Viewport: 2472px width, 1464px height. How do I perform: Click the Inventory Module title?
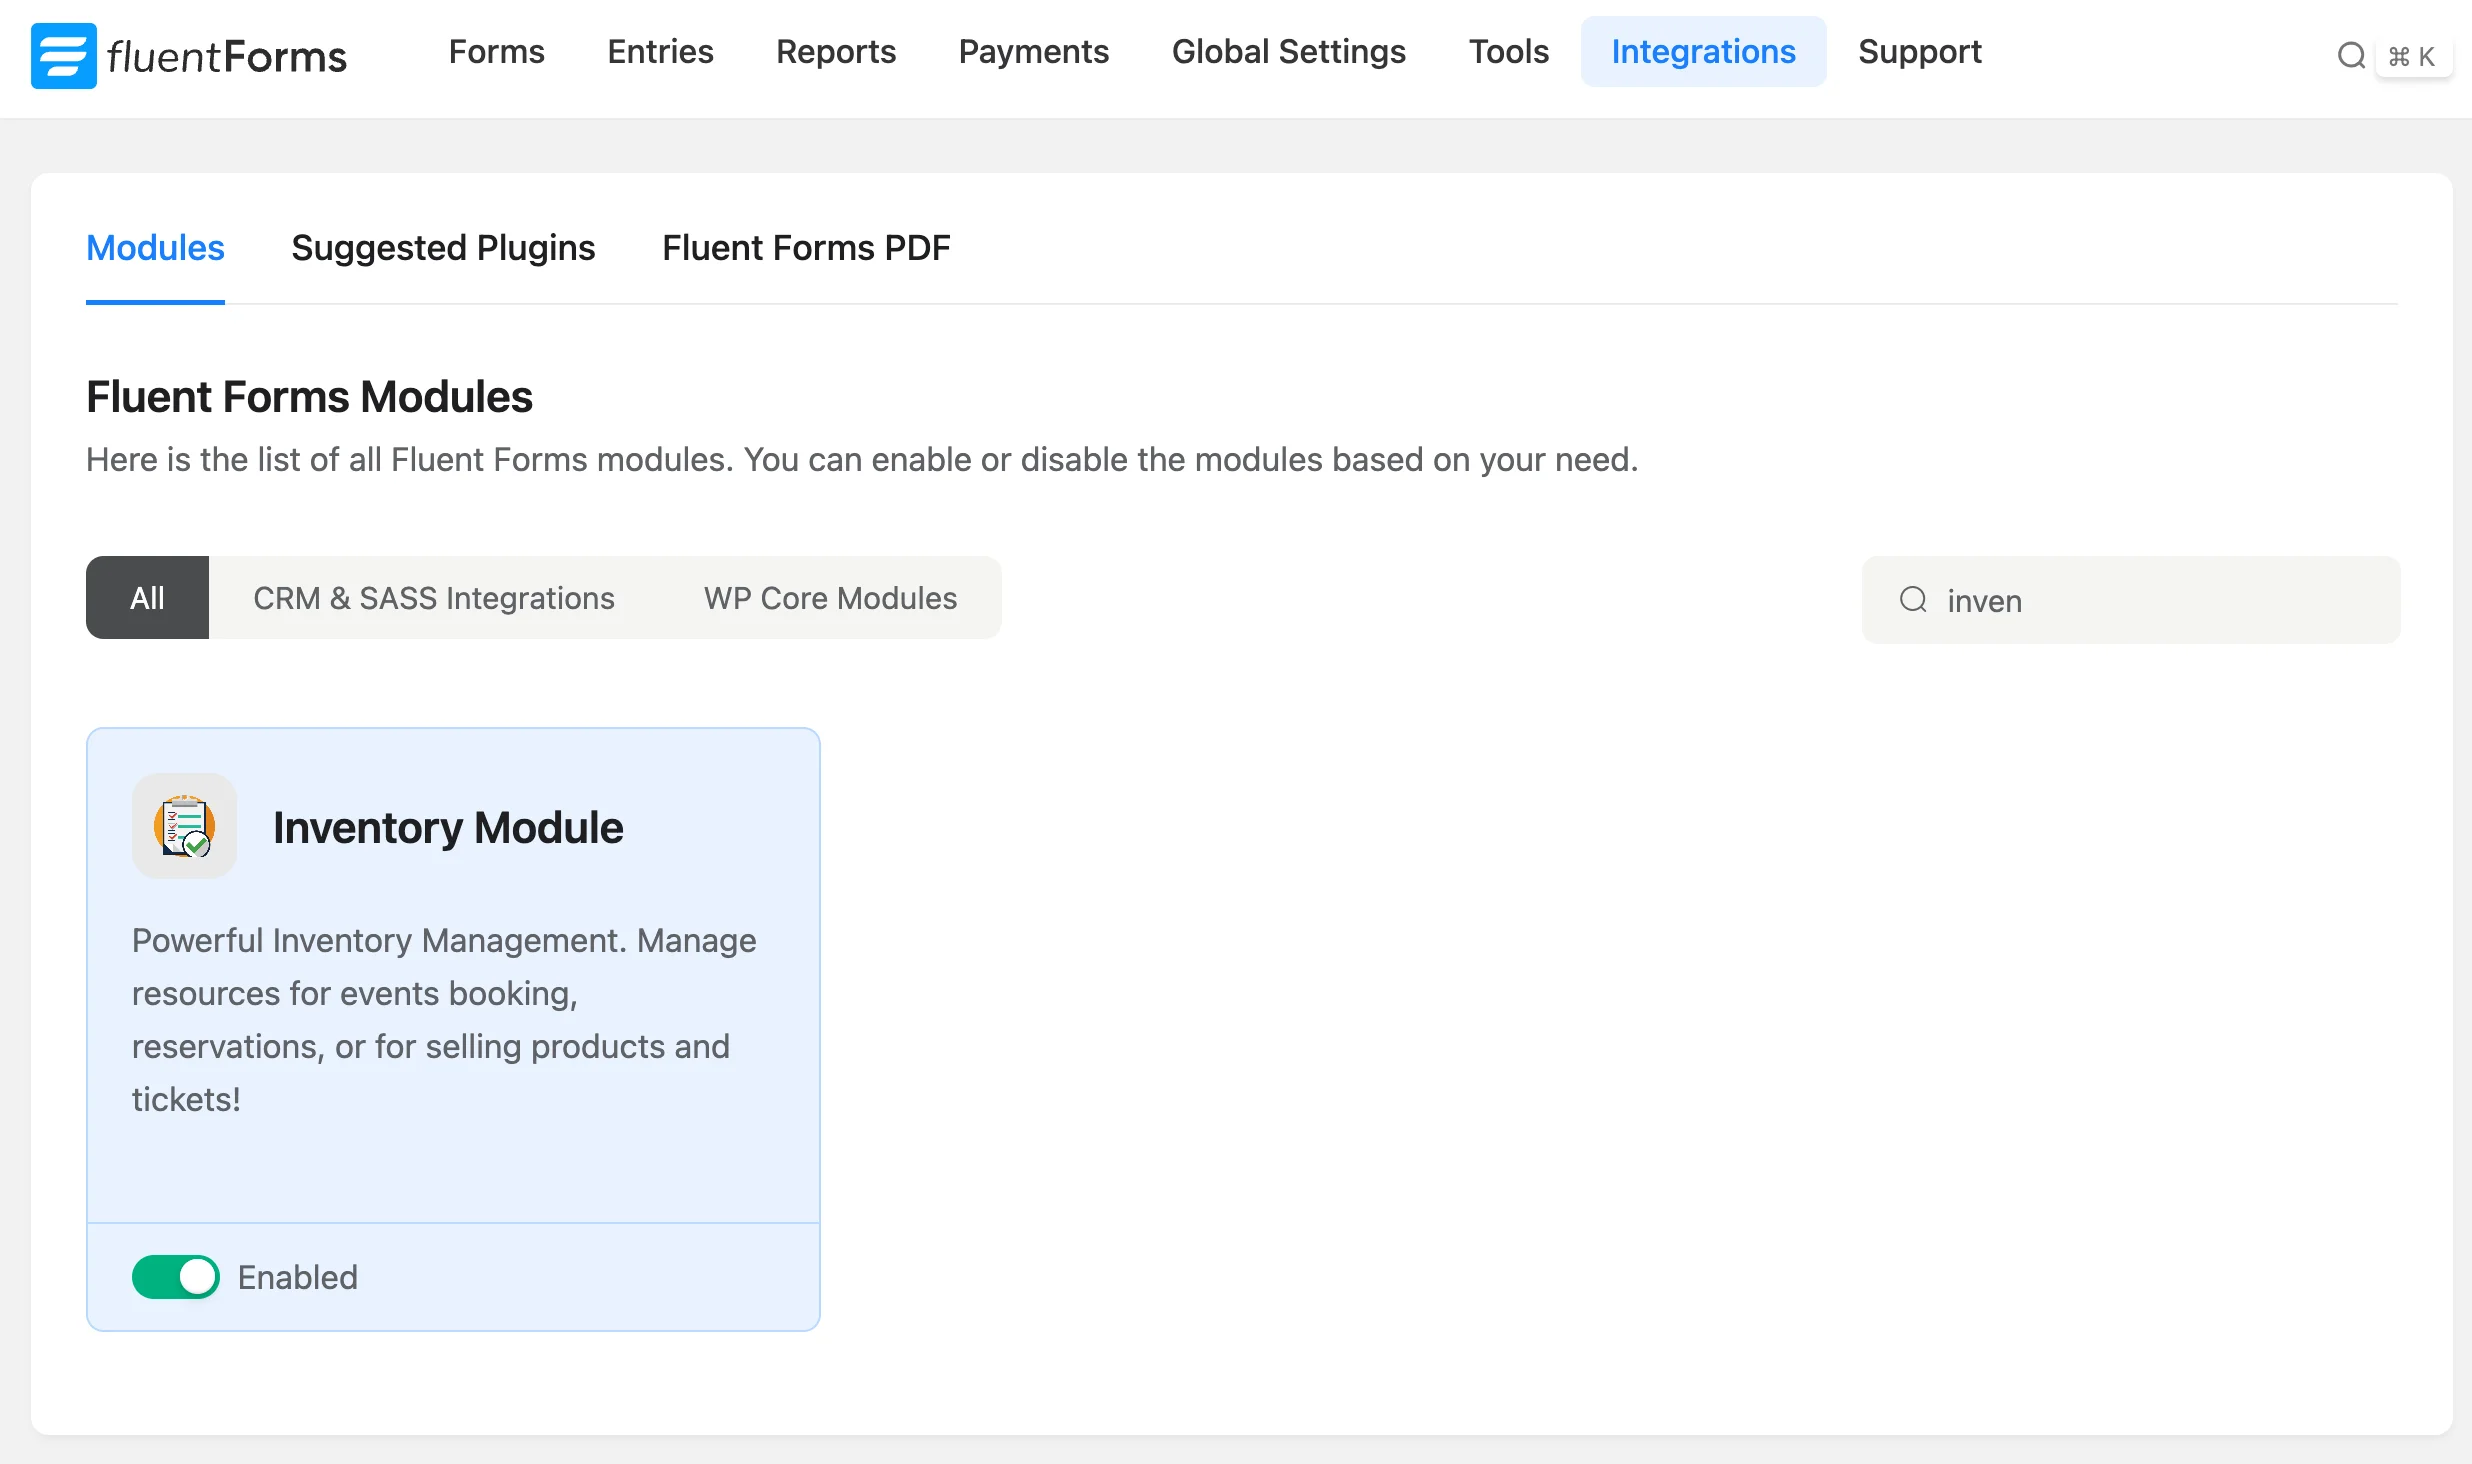point(448,827)
